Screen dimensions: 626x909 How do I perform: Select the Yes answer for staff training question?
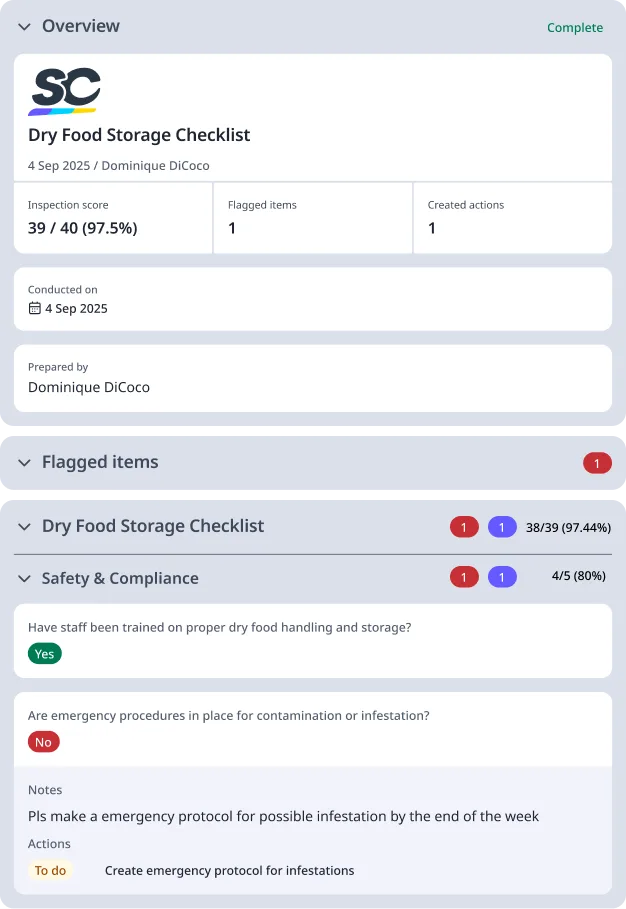[44, 653]
